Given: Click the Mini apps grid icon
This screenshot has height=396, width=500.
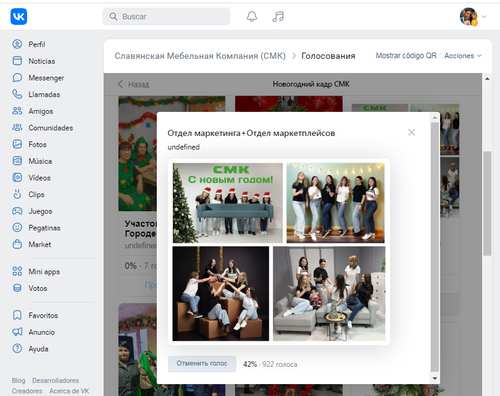Looking at the screenshot, I should pos(17,271).
